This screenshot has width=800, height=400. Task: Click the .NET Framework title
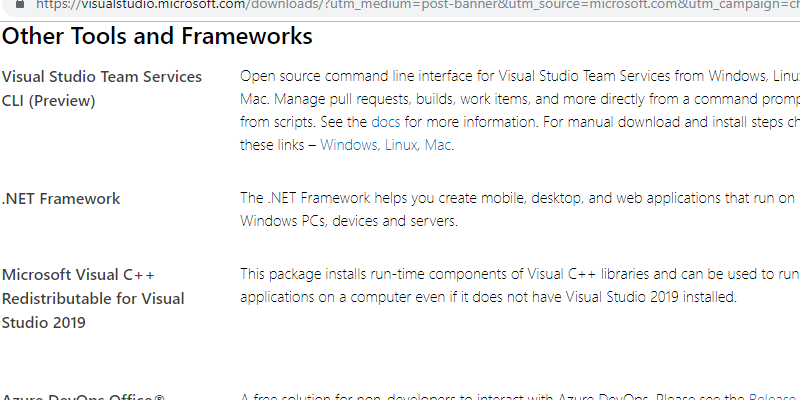coord(61,198)
